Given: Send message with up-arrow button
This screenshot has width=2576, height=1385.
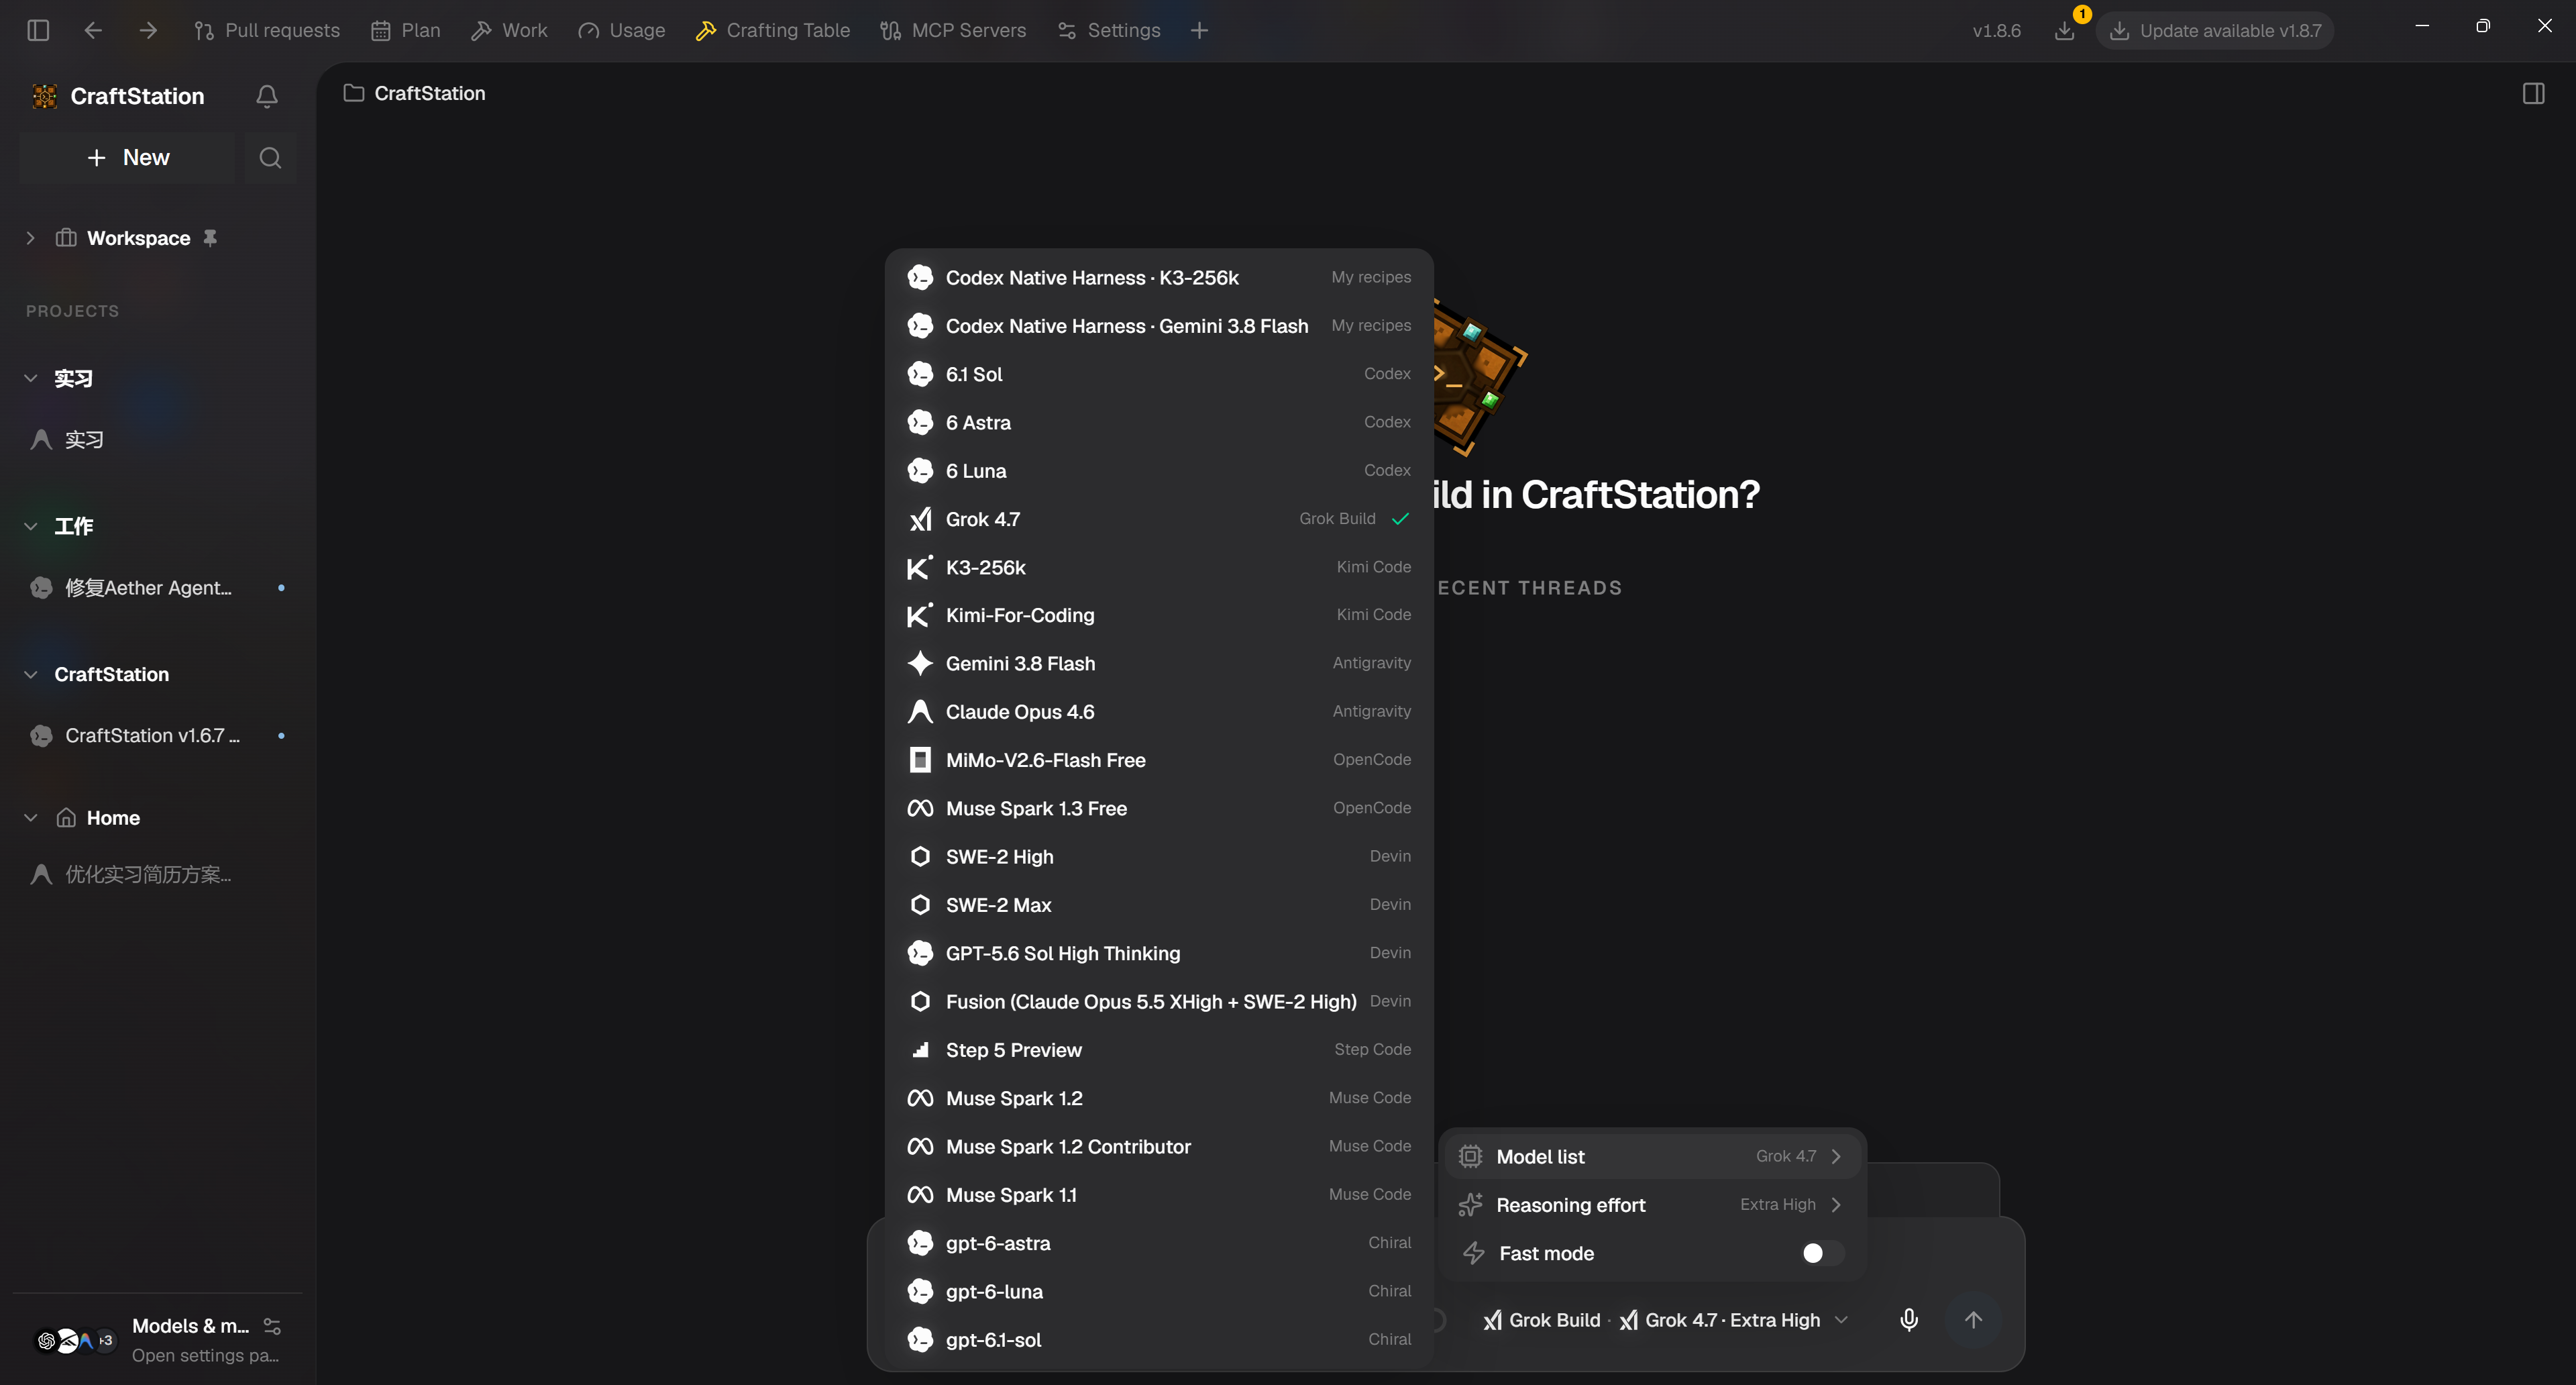Looking at the screenshot, I should tap(1973, 1319).
